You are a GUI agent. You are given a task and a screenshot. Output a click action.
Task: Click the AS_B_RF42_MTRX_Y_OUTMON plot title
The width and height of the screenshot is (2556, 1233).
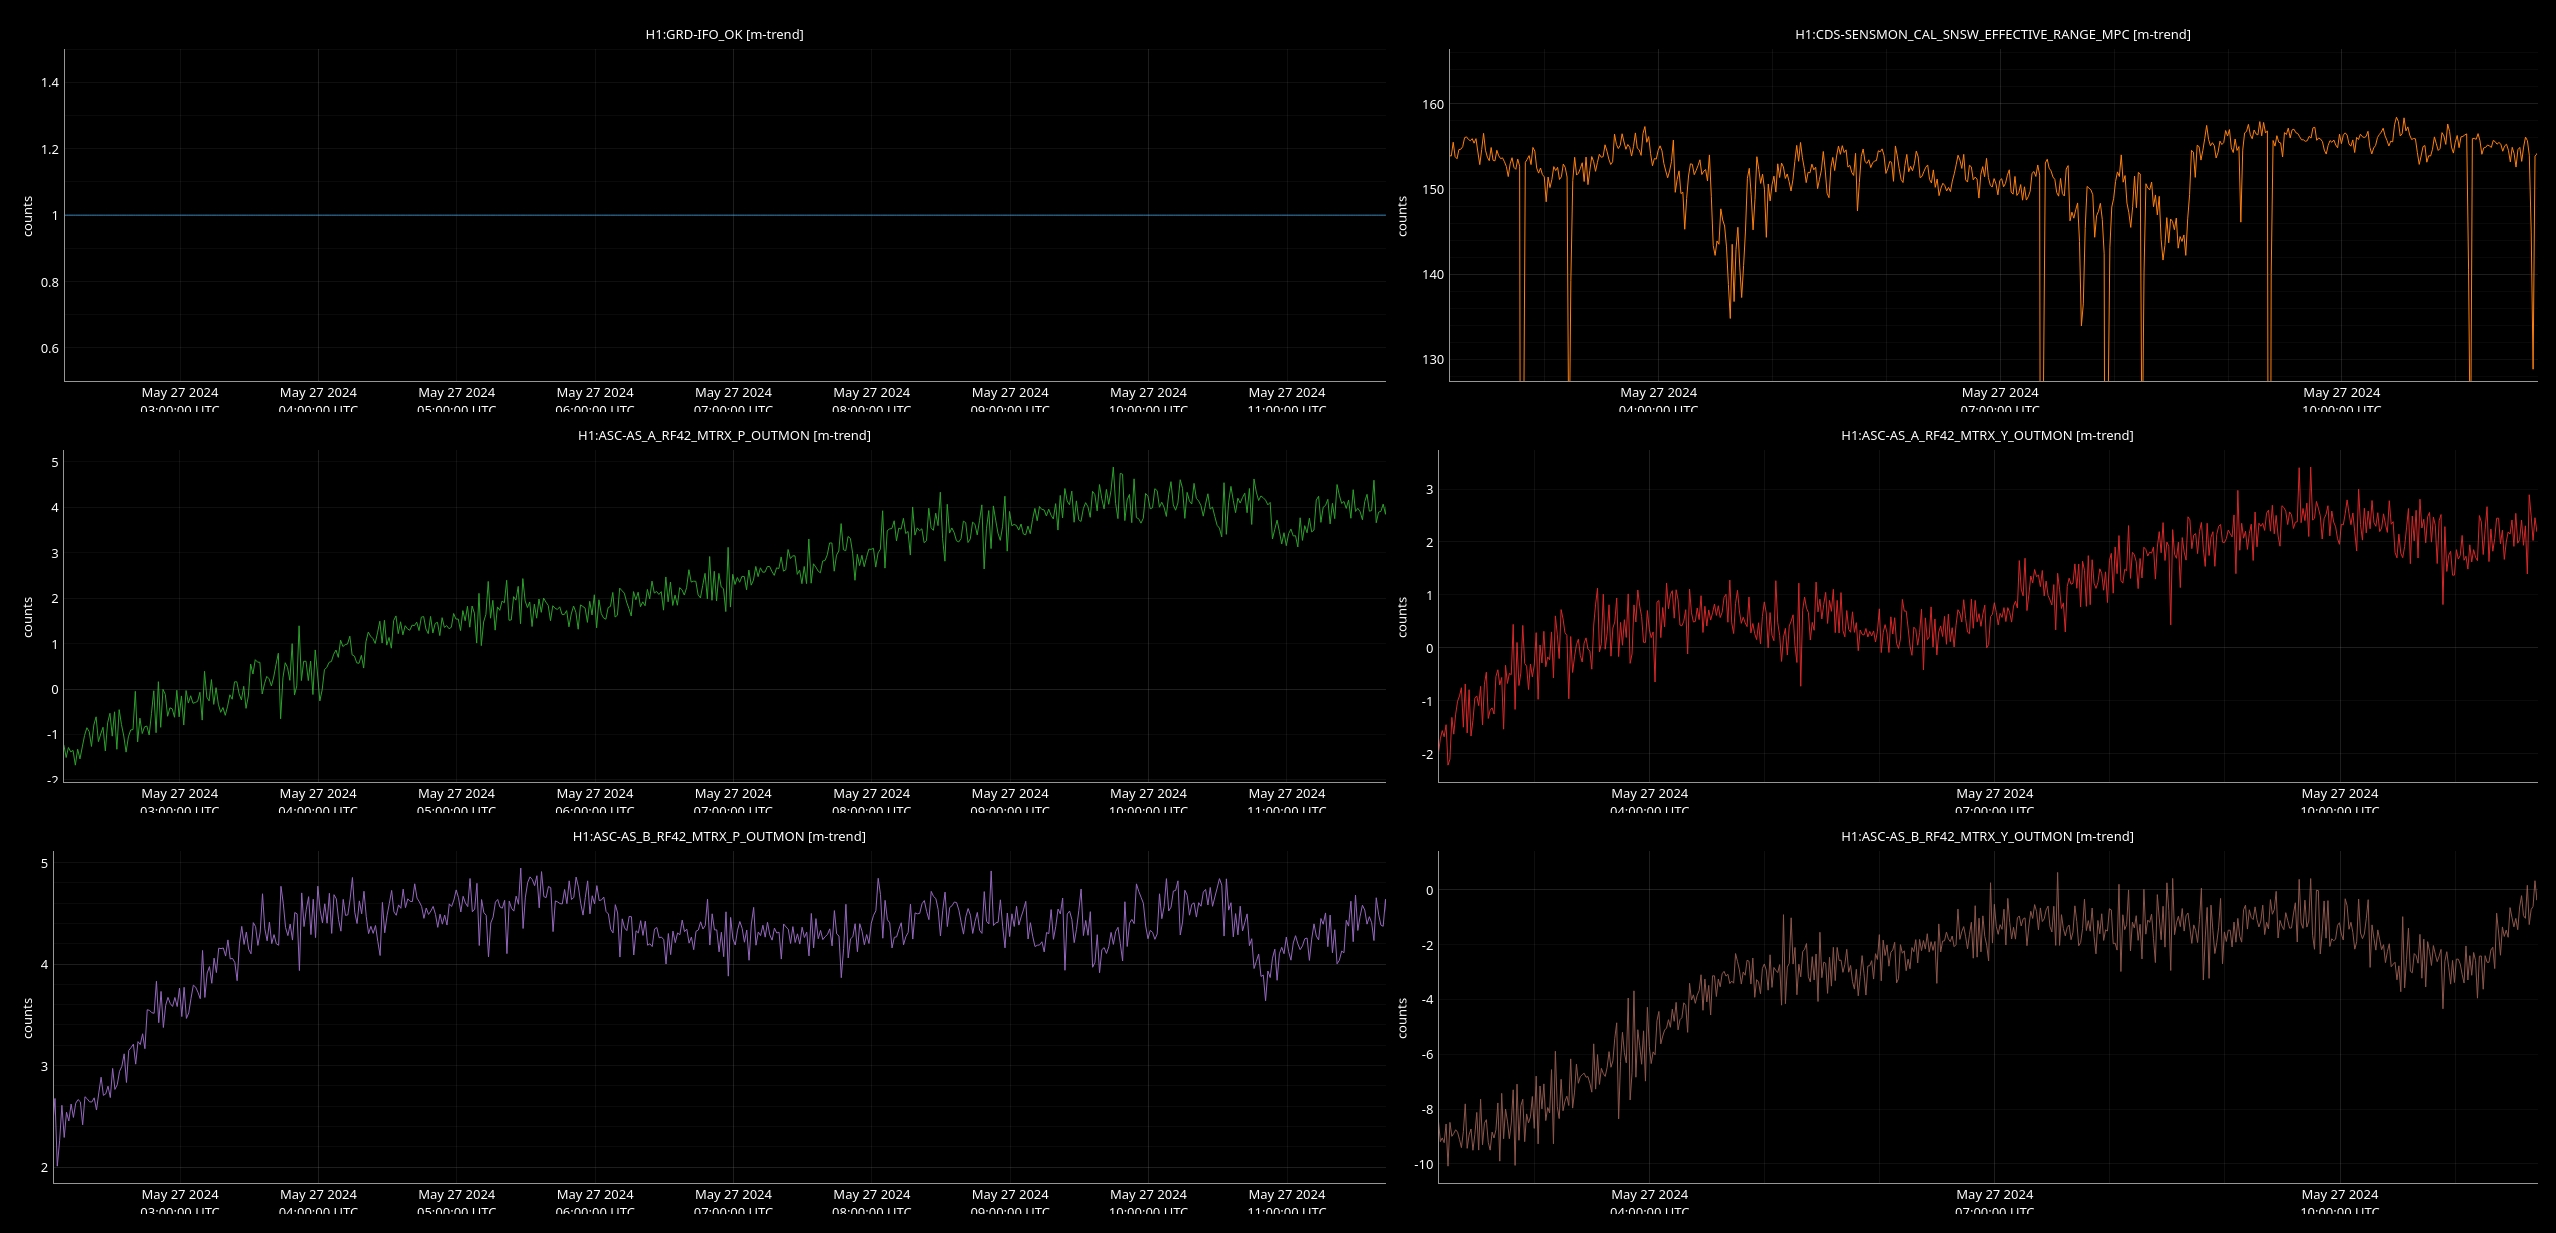[1987, 837]
